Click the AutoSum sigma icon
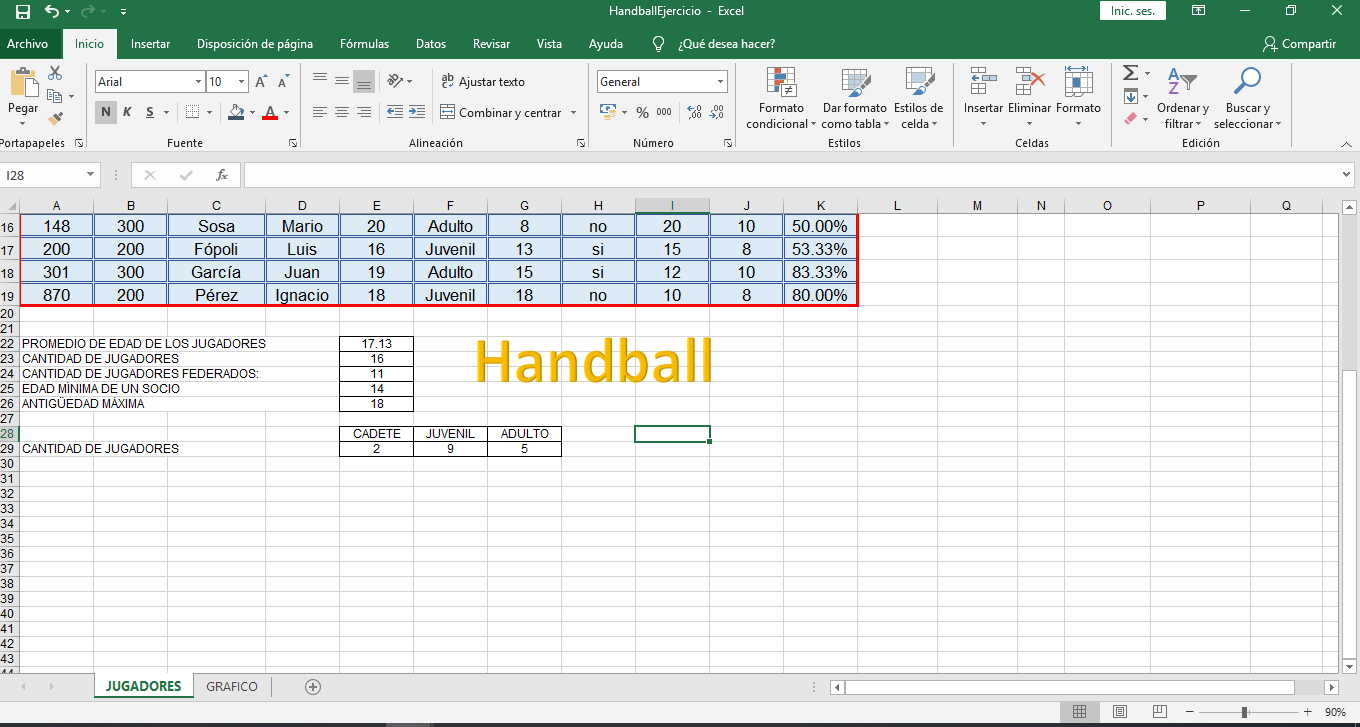 click(x=1130, y=73)
